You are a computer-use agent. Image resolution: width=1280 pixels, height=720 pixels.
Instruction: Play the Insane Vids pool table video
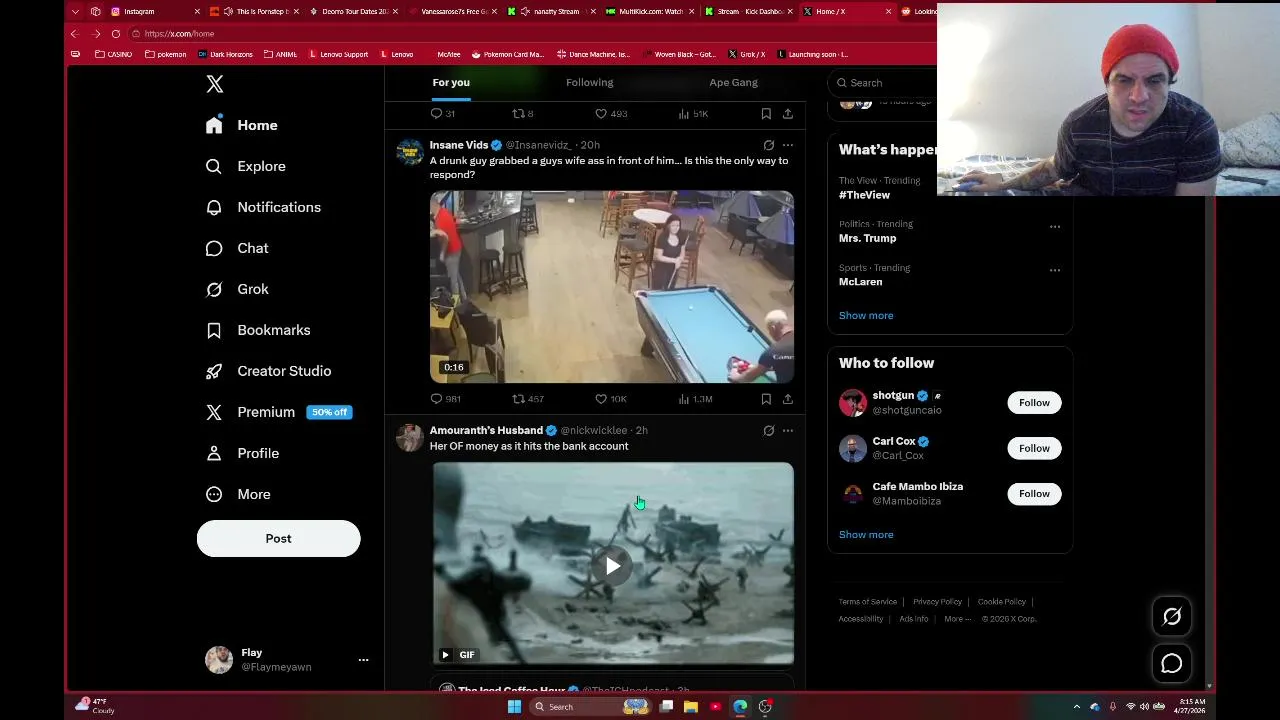[612, 287]
